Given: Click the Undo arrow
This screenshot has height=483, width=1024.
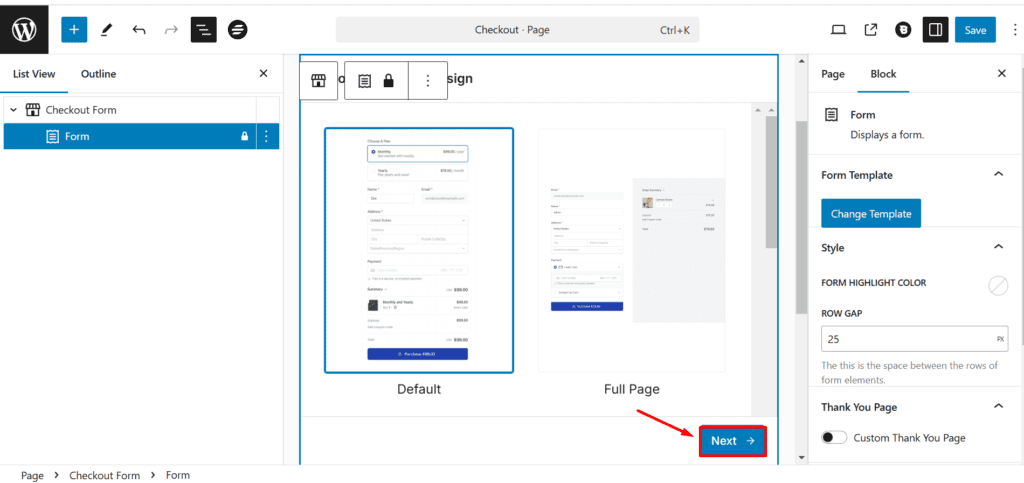Looking at the screenshot, I should click(x=139, y=29).
